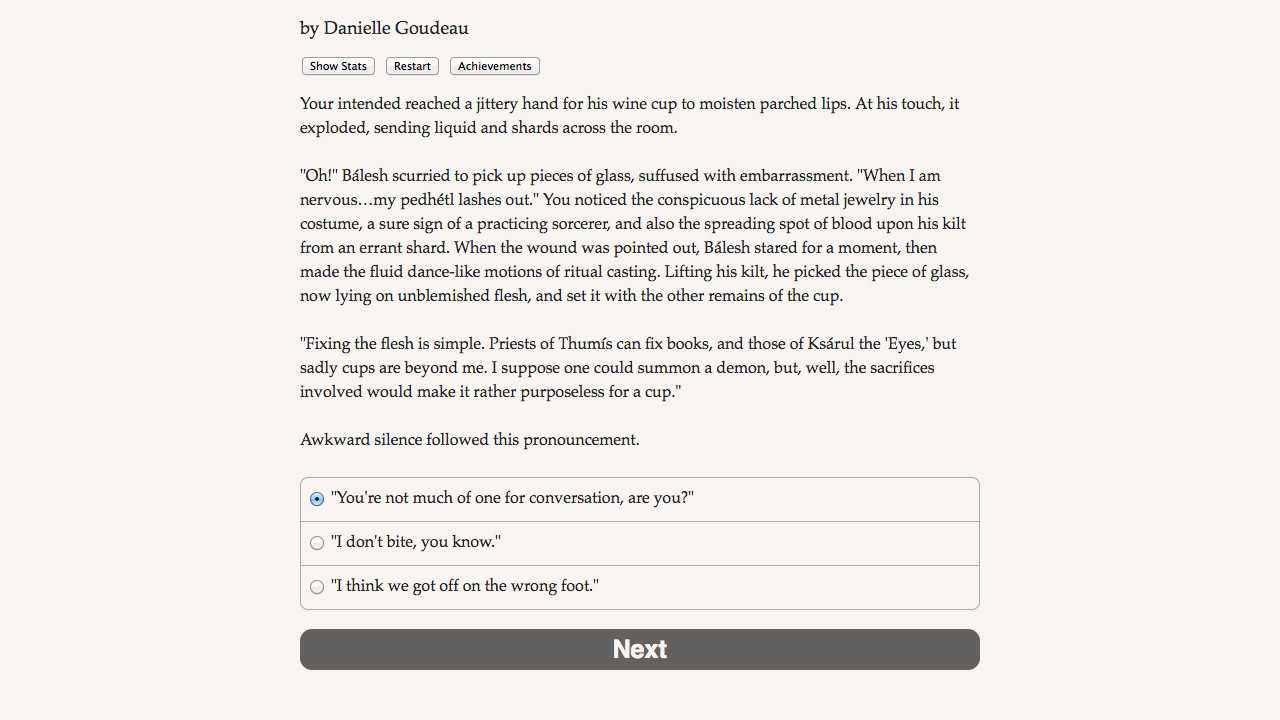Screen dimensions: 1280x720
Task: Click the Show Stats button
Action: (x=338, y=66)
